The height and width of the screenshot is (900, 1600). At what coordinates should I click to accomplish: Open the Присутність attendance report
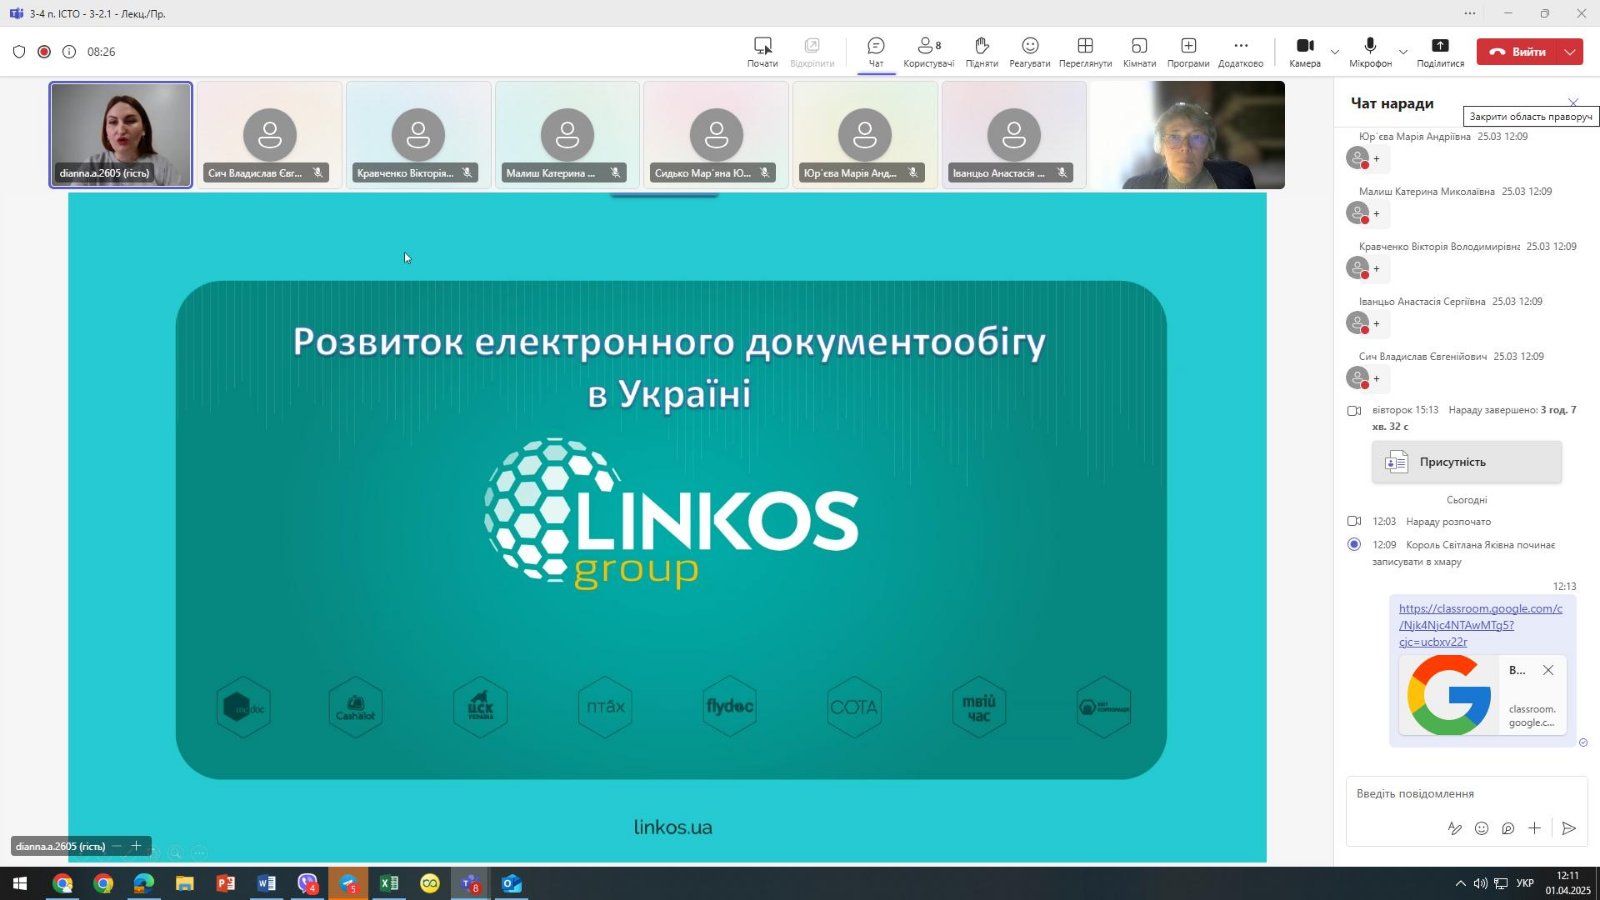(1466, 462)
